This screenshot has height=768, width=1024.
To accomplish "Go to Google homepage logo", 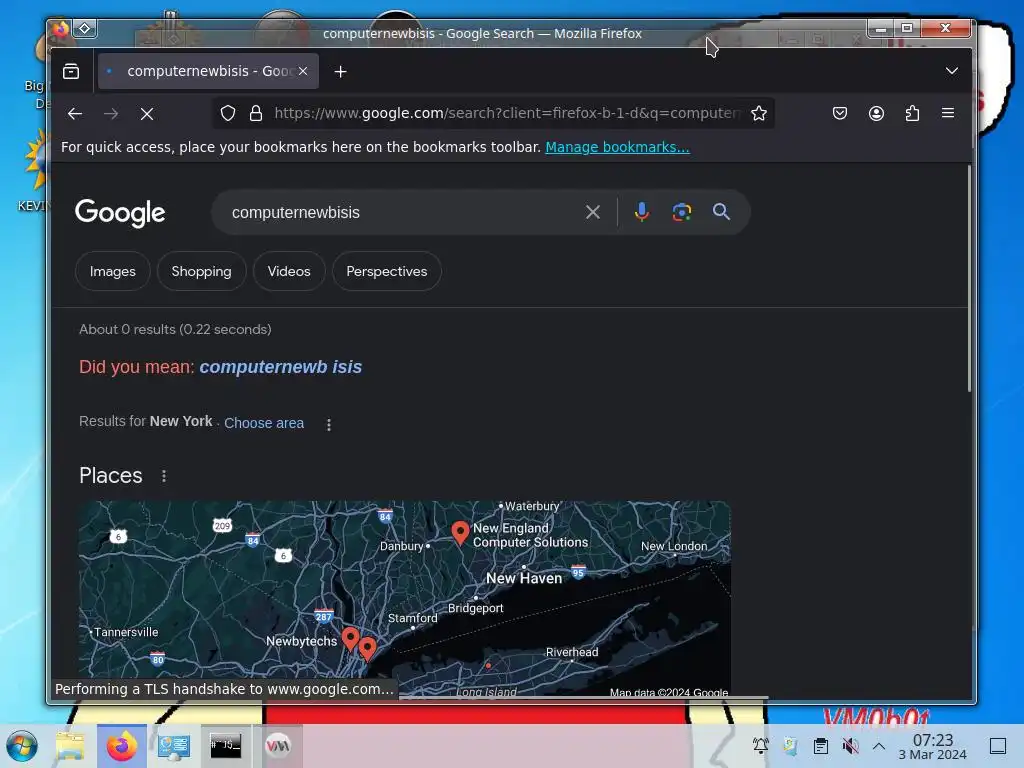I will (x=120, y=213).
